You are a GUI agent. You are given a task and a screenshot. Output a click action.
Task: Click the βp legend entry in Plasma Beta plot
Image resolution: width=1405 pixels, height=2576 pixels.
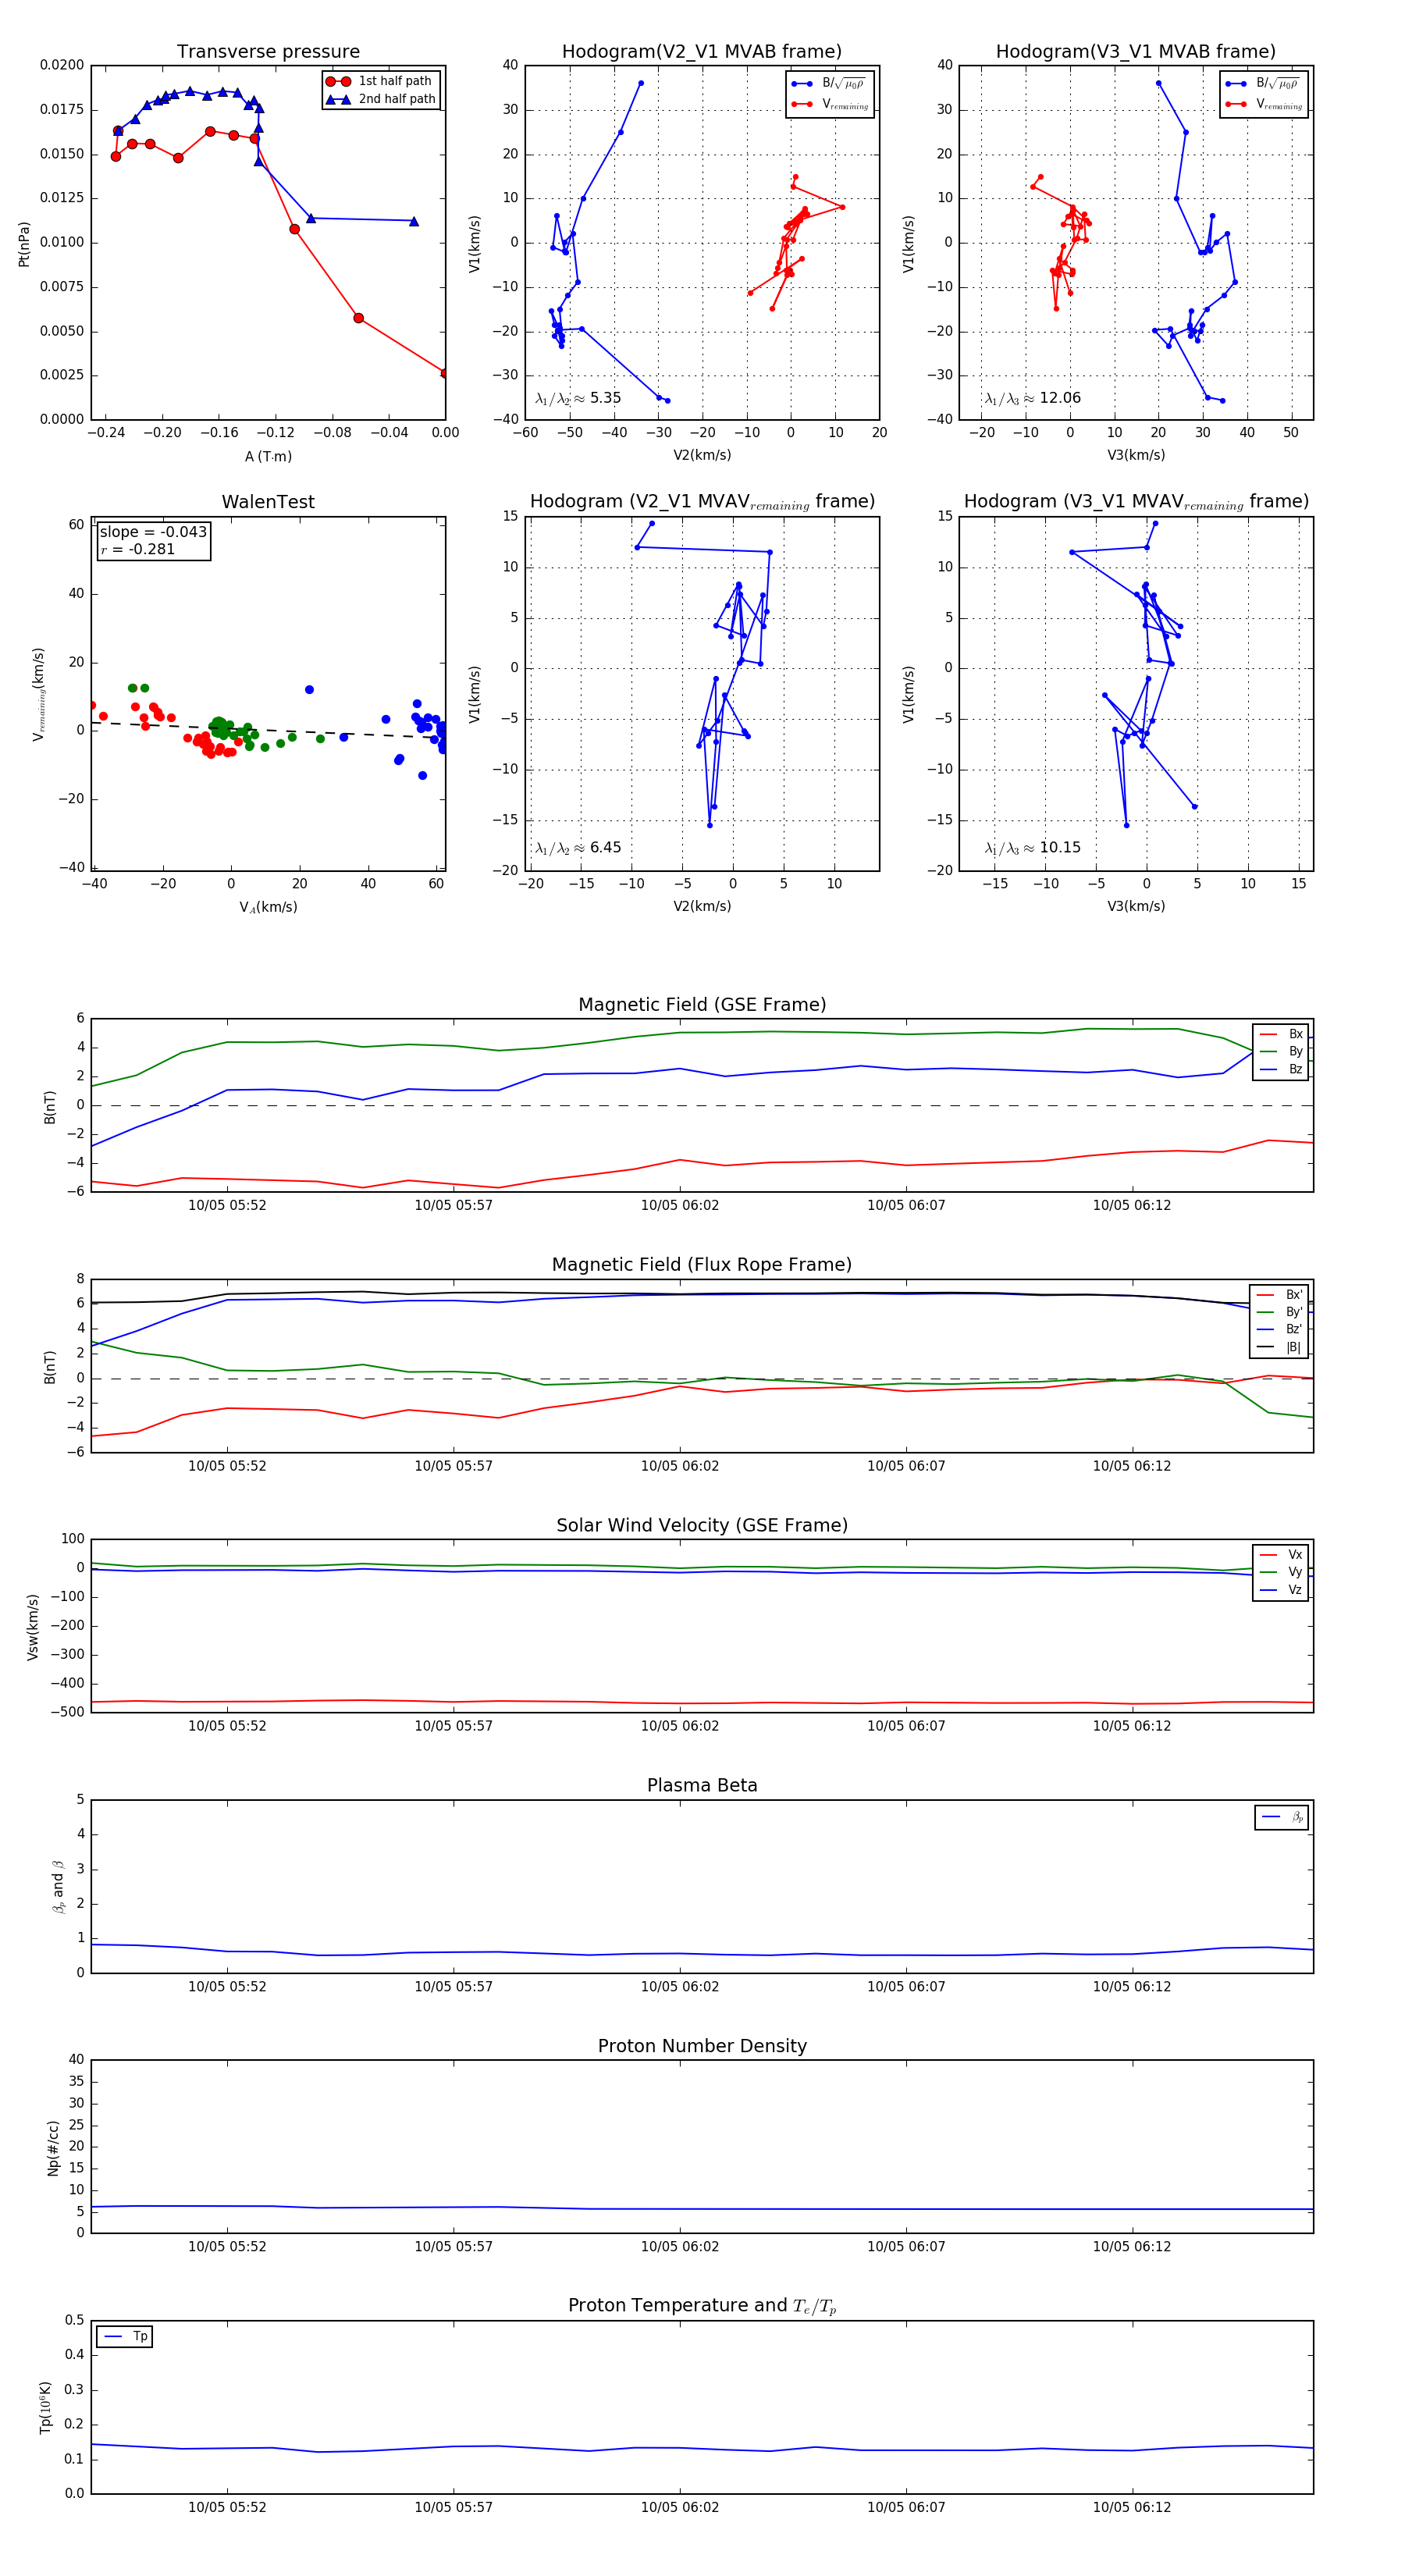[x=1283, y=1817]
